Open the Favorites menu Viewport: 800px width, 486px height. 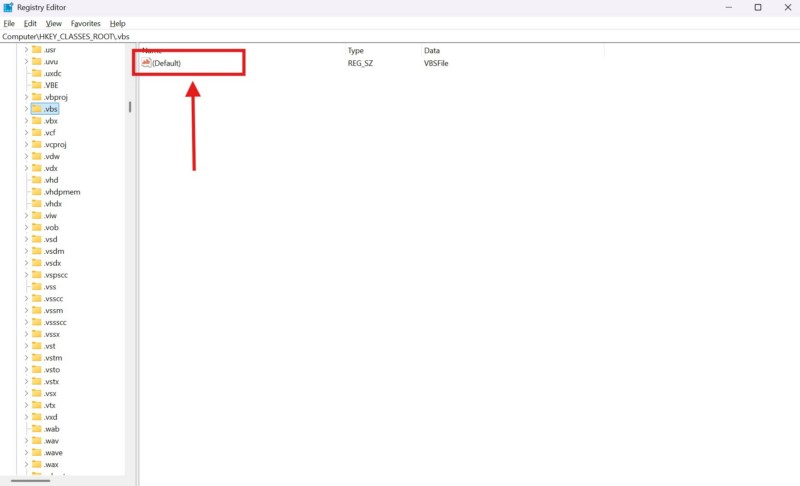(86, 23)
